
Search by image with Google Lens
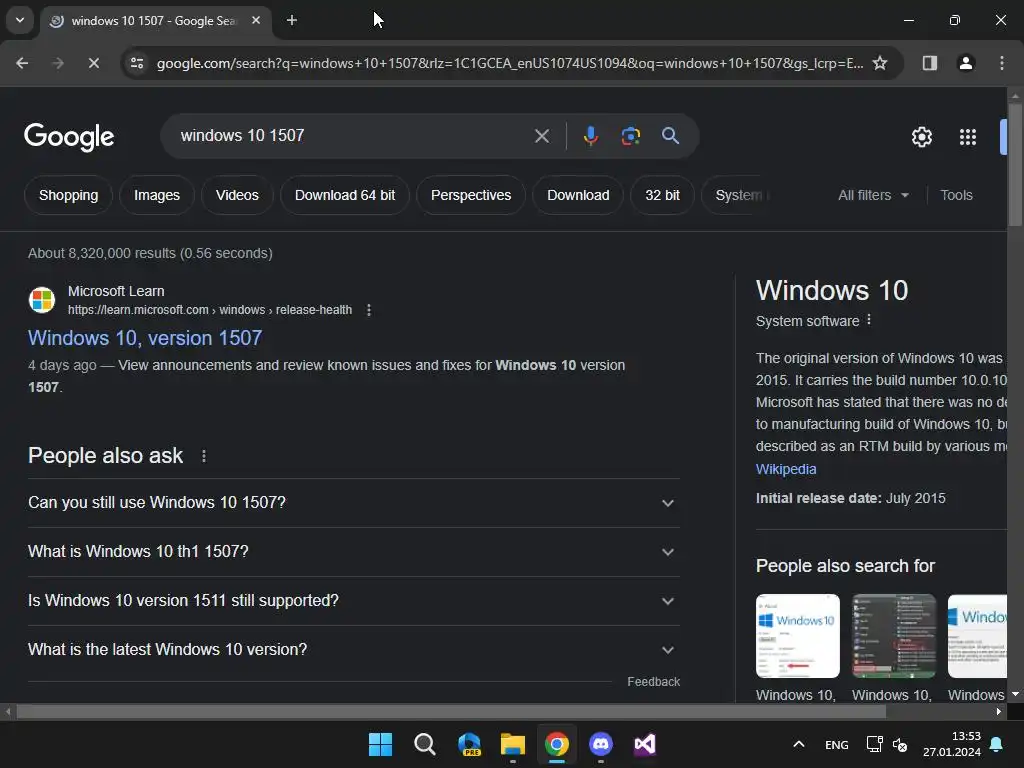coord(630,136)
